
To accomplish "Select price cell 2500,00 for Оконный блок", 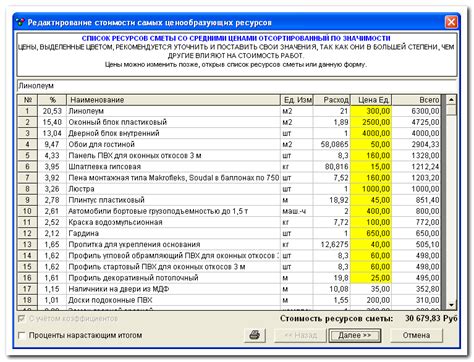I will click(x=371, y=122).
